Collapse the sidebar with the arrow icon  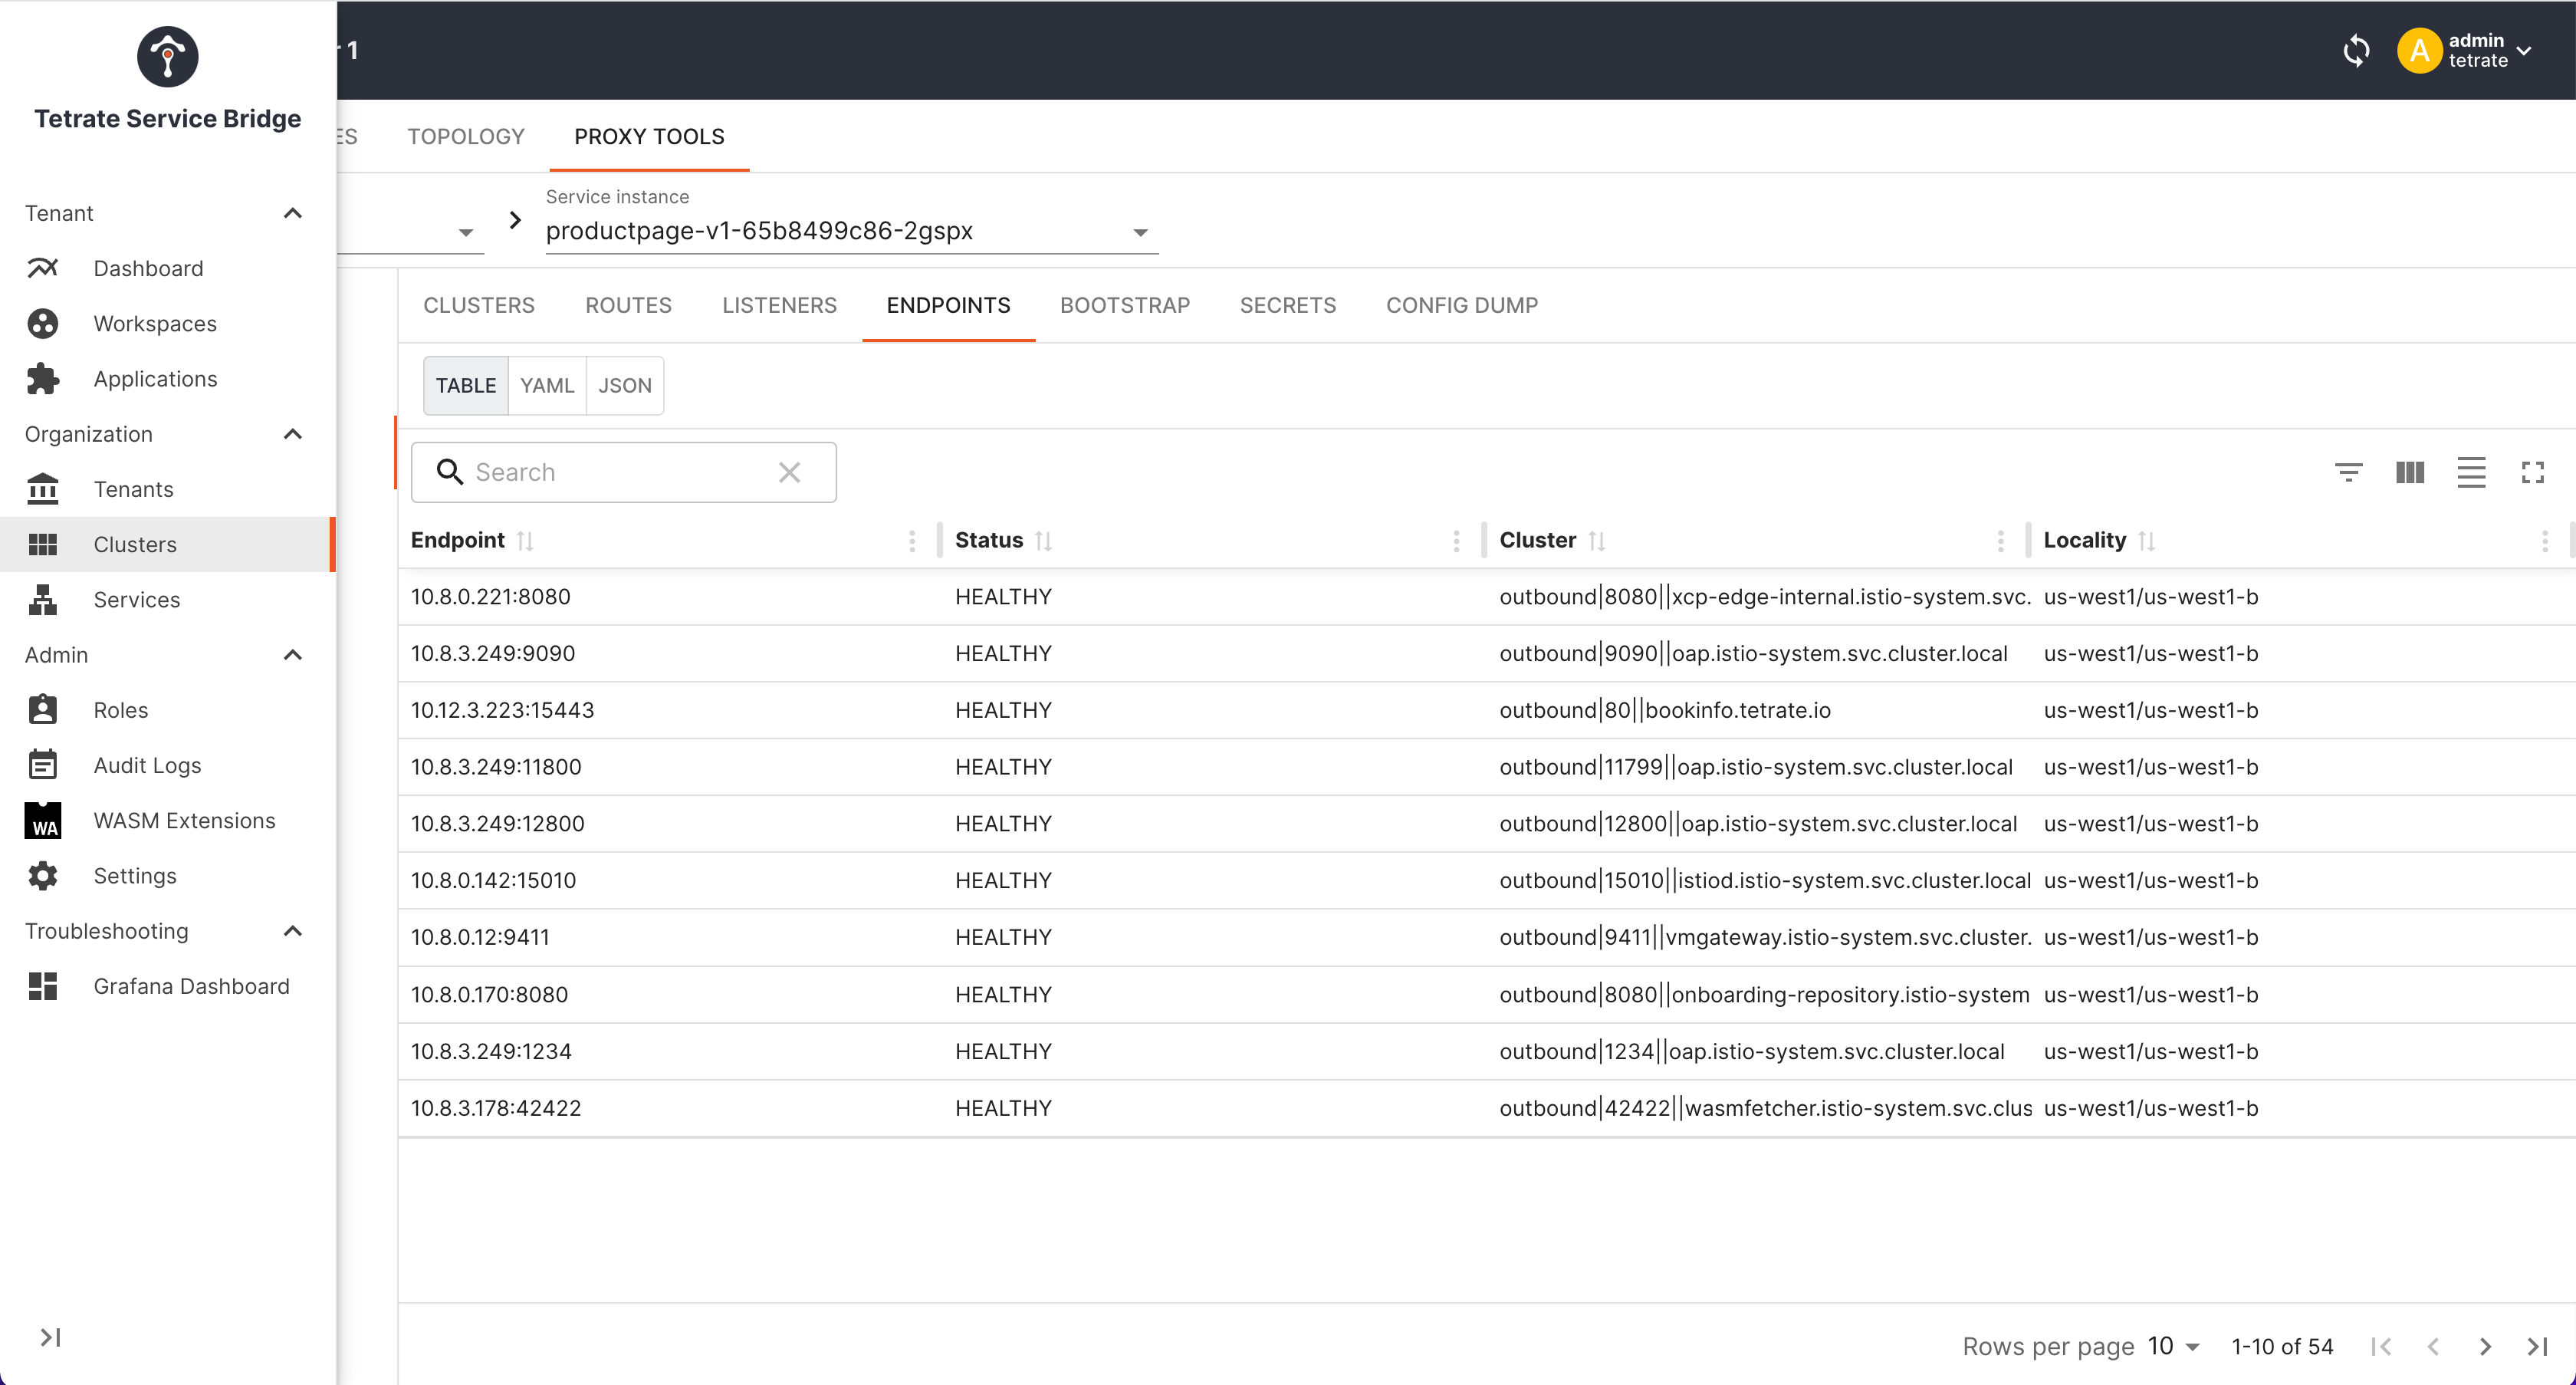click(x=50, y=1337)
